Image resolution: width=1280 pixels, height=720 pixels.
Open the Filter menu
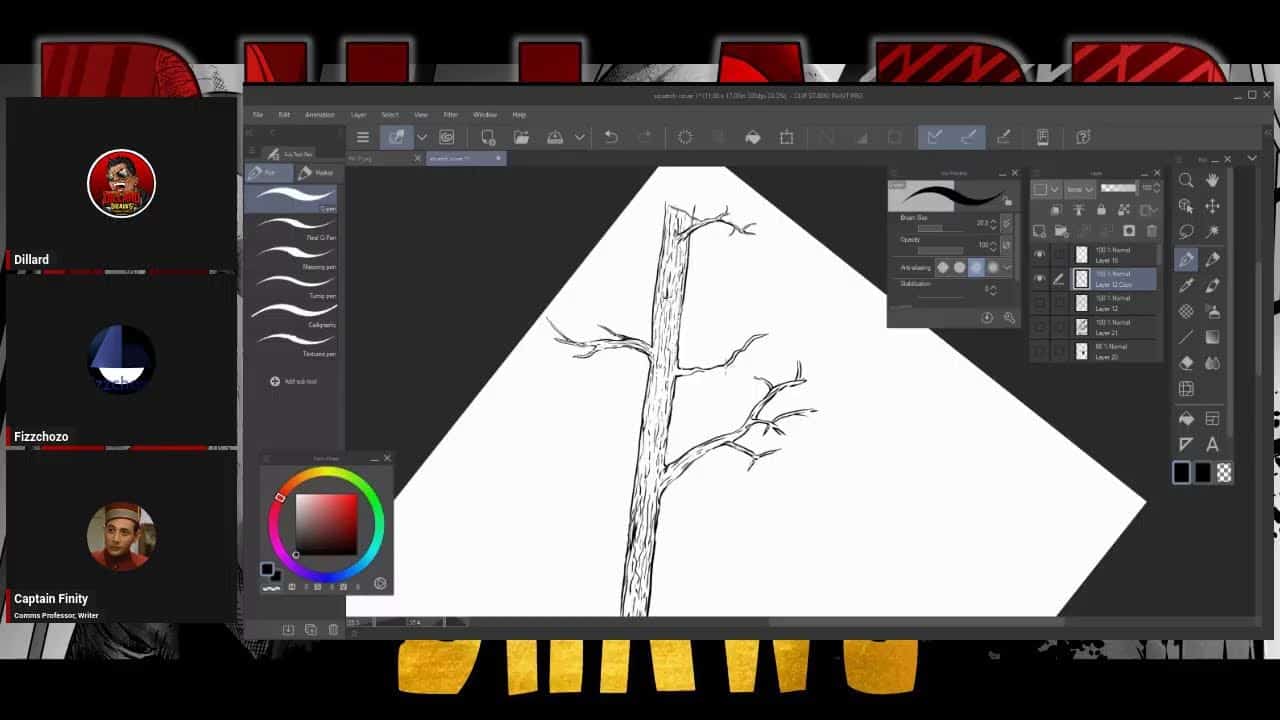click(450, 115)
